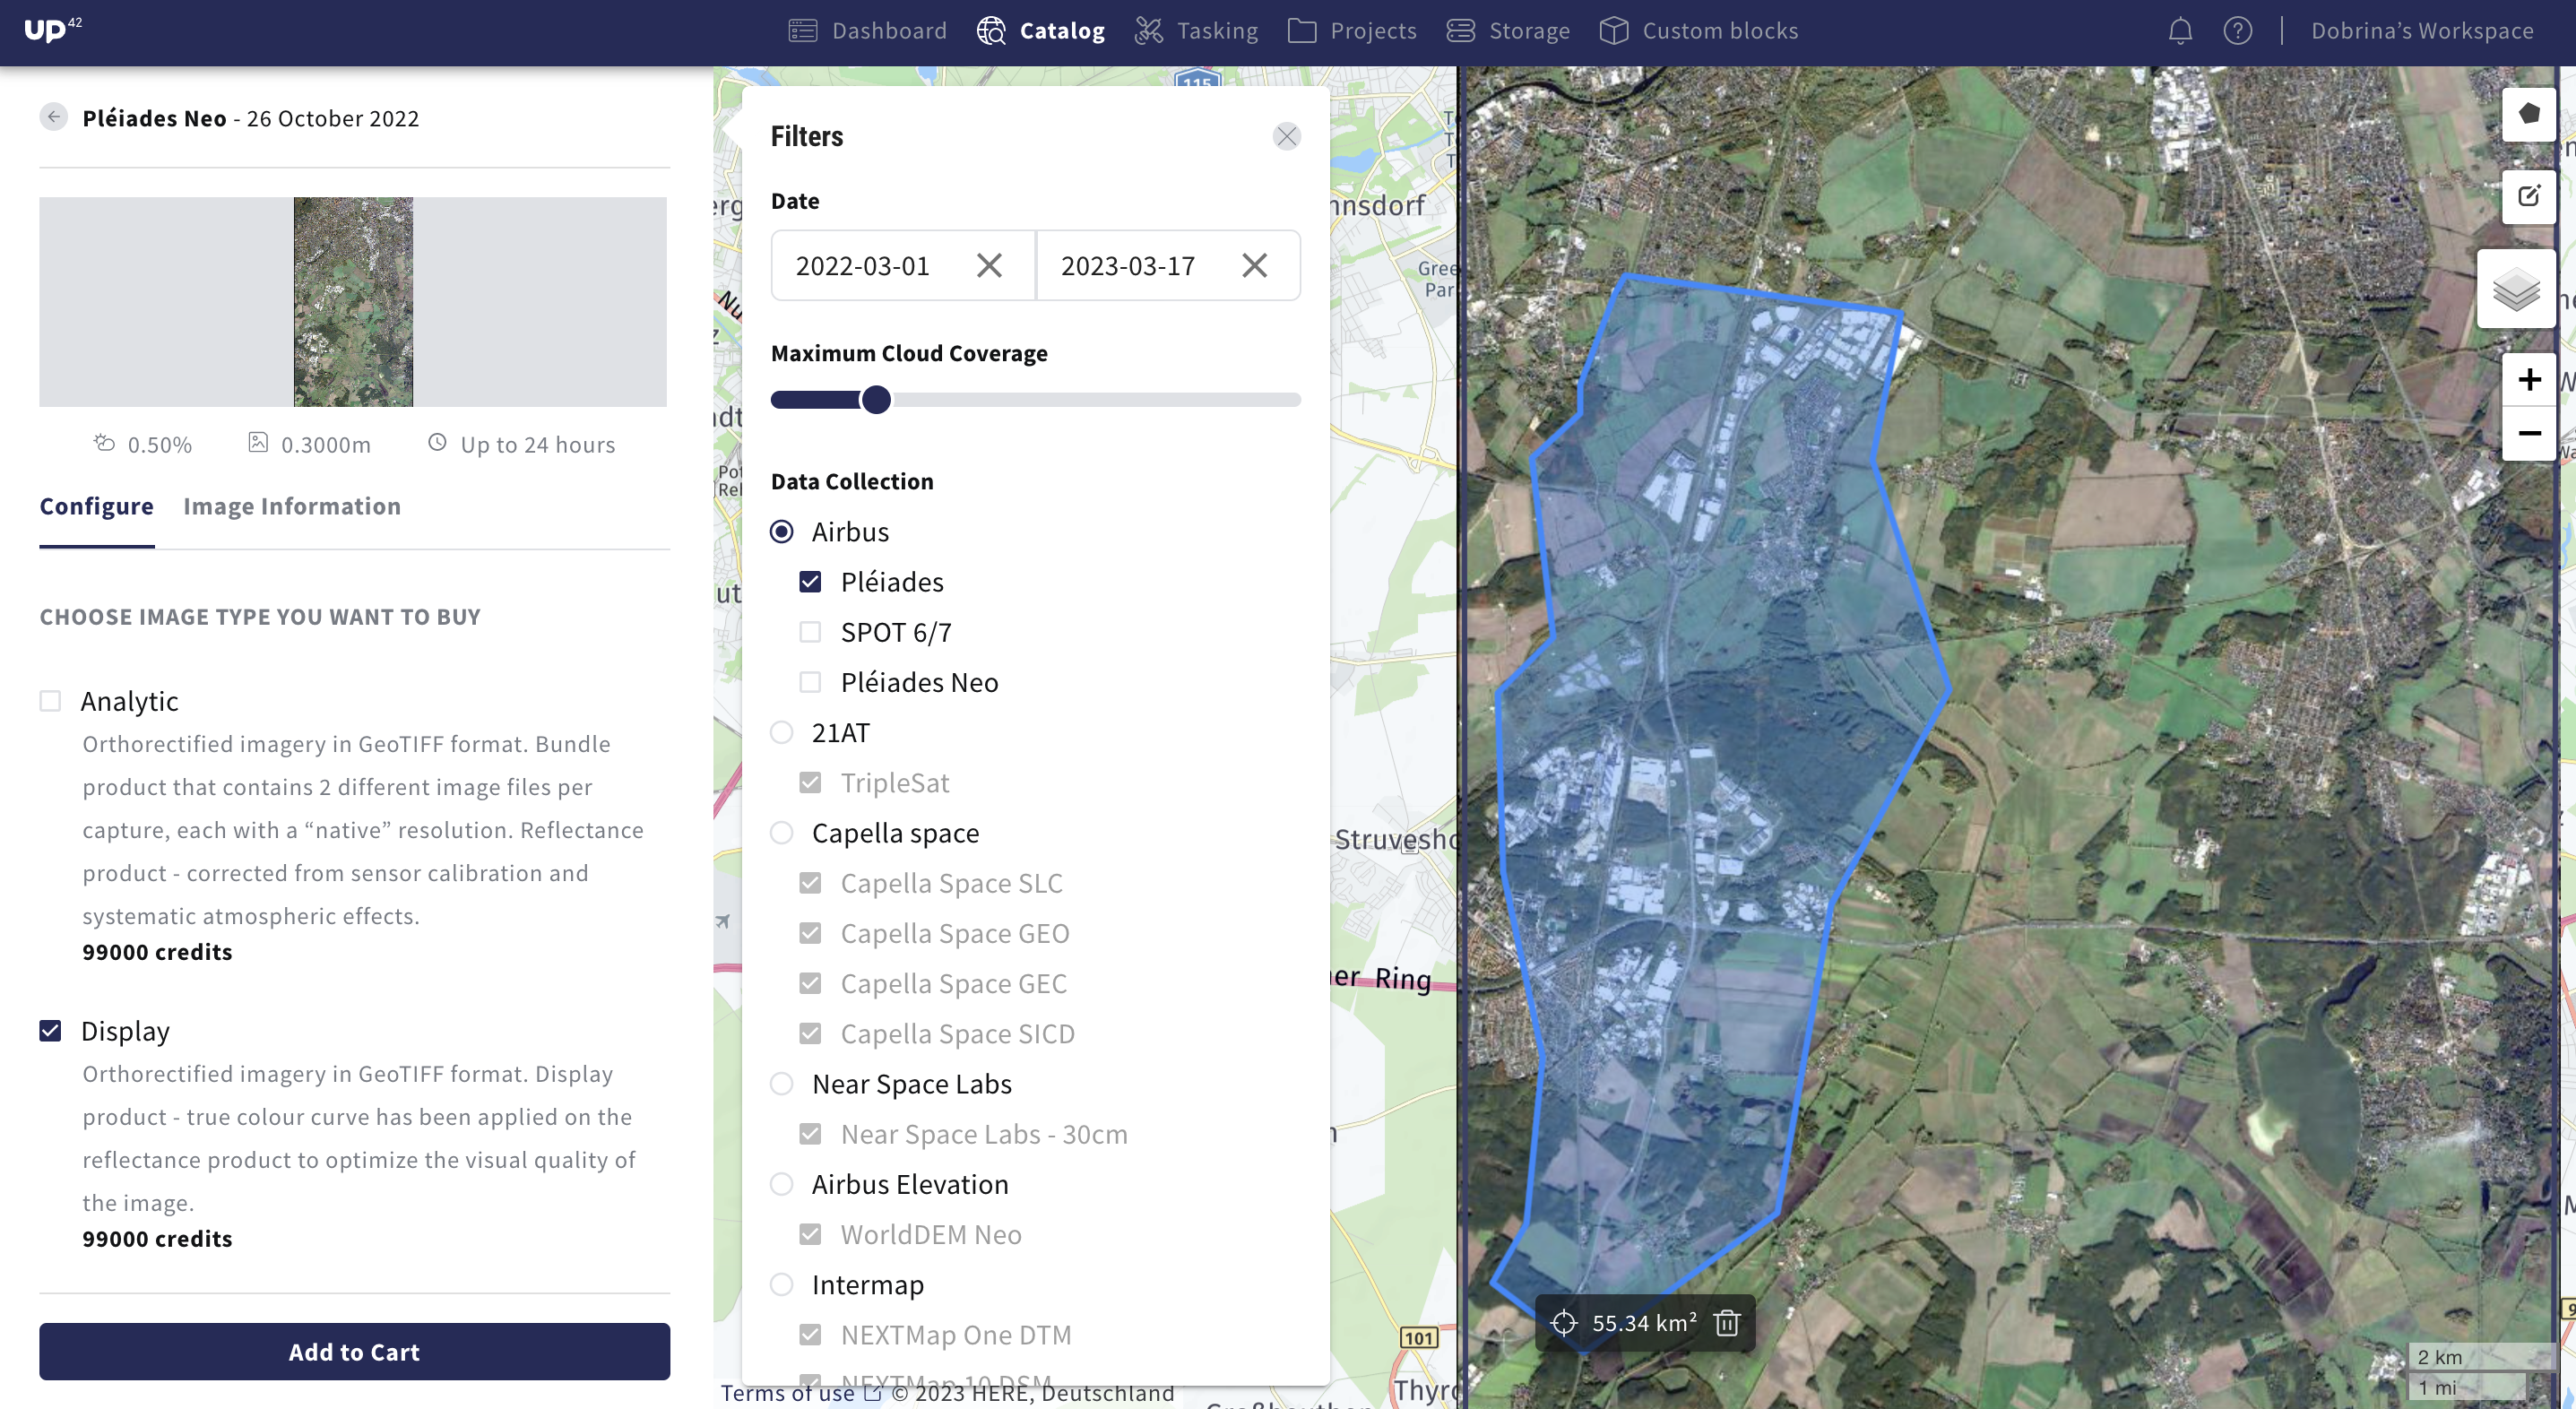Click the end date field 2023-03-17

[x=1168, y=265]
